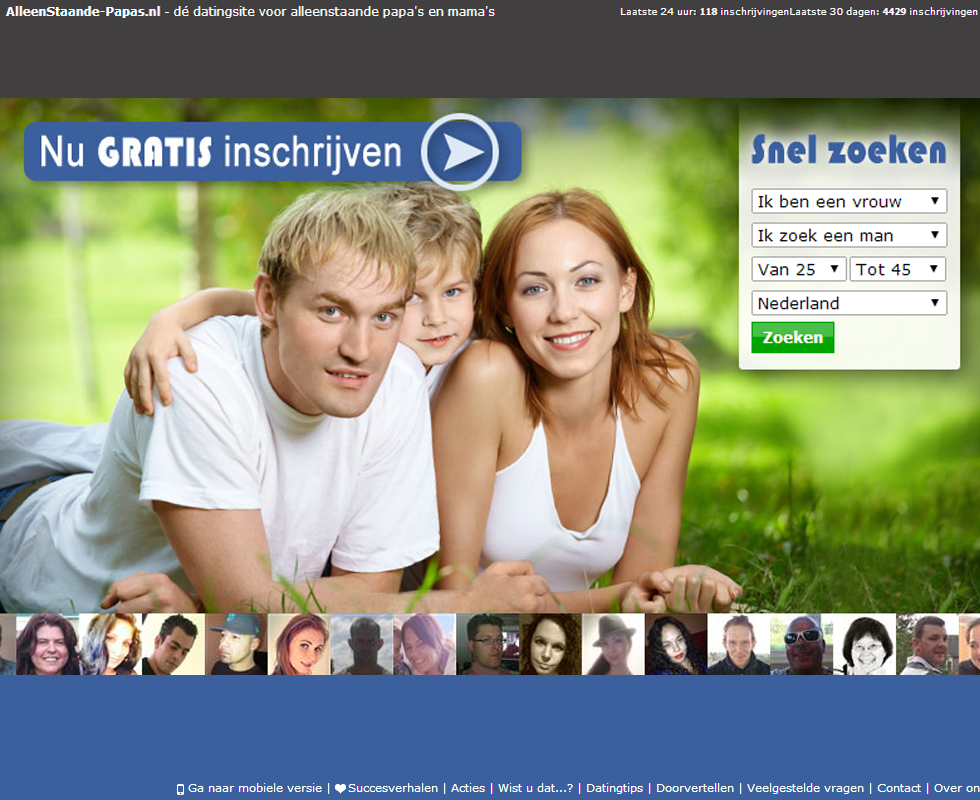
Task: Click the '4429 inschrijvingen' last 30 days text
Action: [x=929, y=12]
